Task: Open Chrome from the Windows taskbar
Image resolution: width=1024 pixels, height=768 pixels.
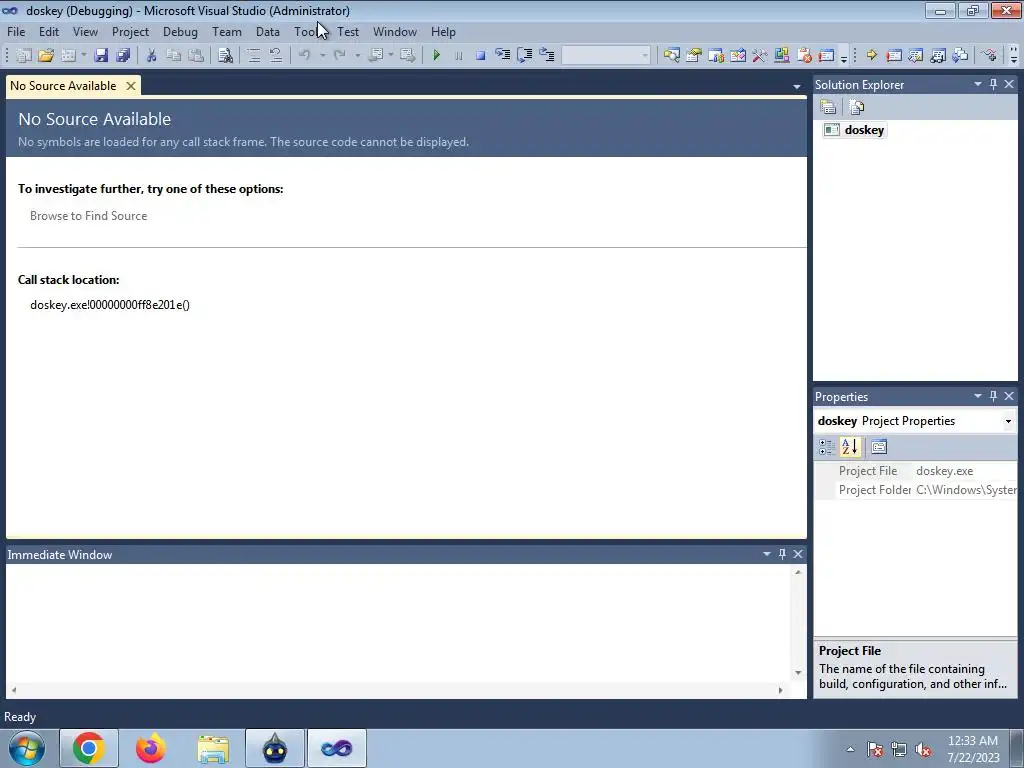Action: pyautogui.click(x=89, y=748)
